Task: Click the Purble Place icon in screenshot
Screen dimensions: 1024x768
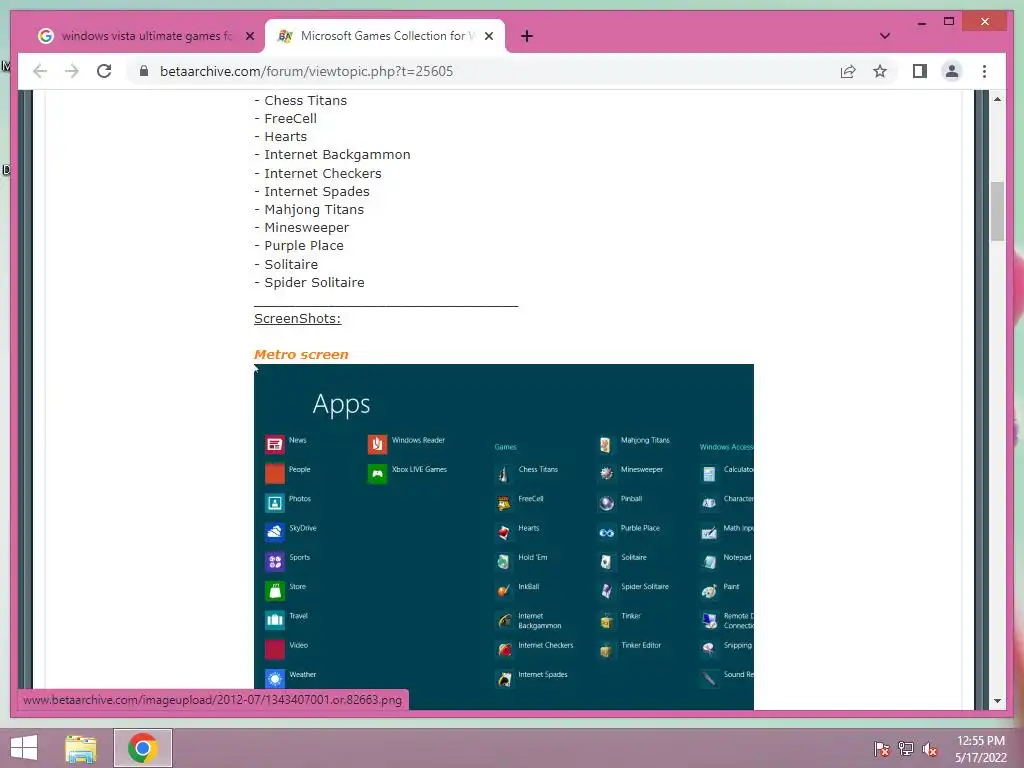Action: click(606, 532)
